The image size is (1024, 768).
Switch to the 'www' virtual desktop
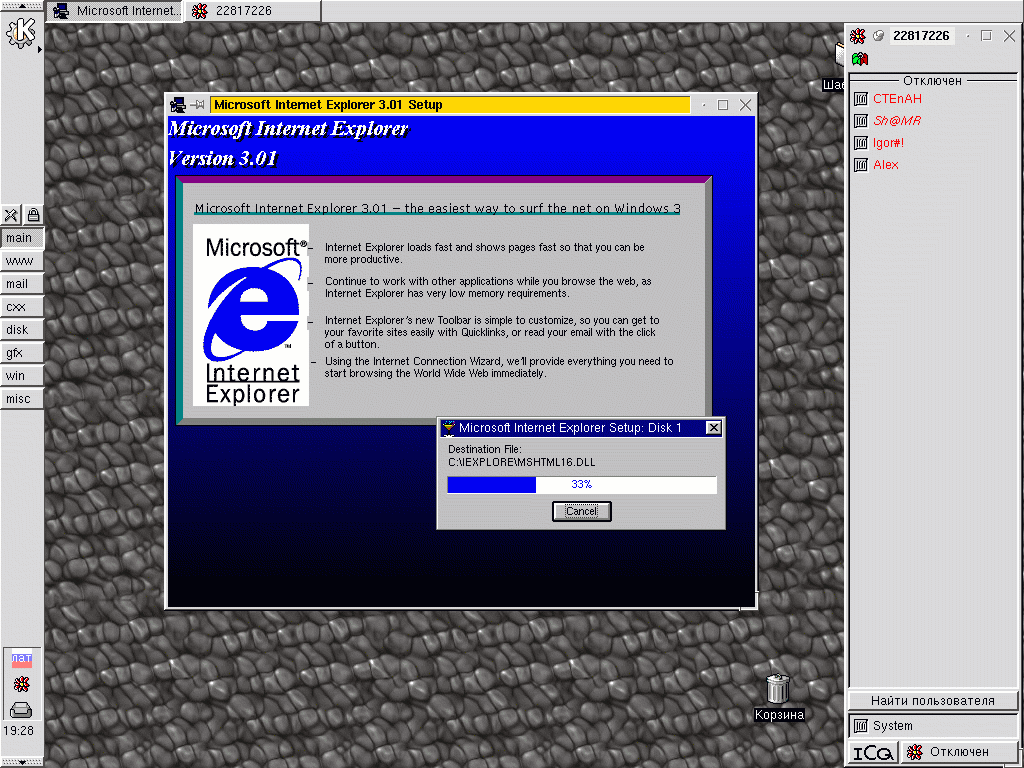22,261
